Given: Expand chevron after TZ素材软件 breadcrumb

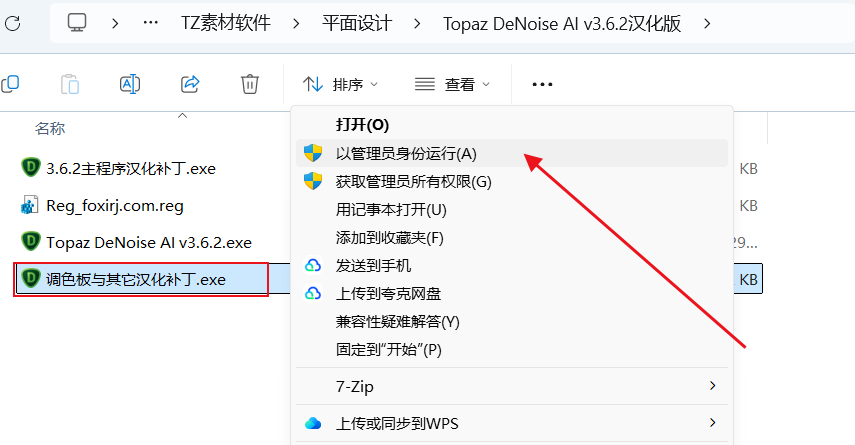Looking at the screenshot, I should [296, 23].
